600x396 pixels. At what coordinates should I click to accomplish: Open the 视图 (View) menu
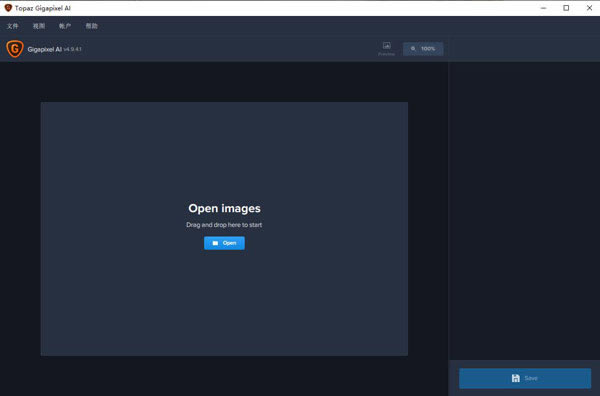click(39, 26)
